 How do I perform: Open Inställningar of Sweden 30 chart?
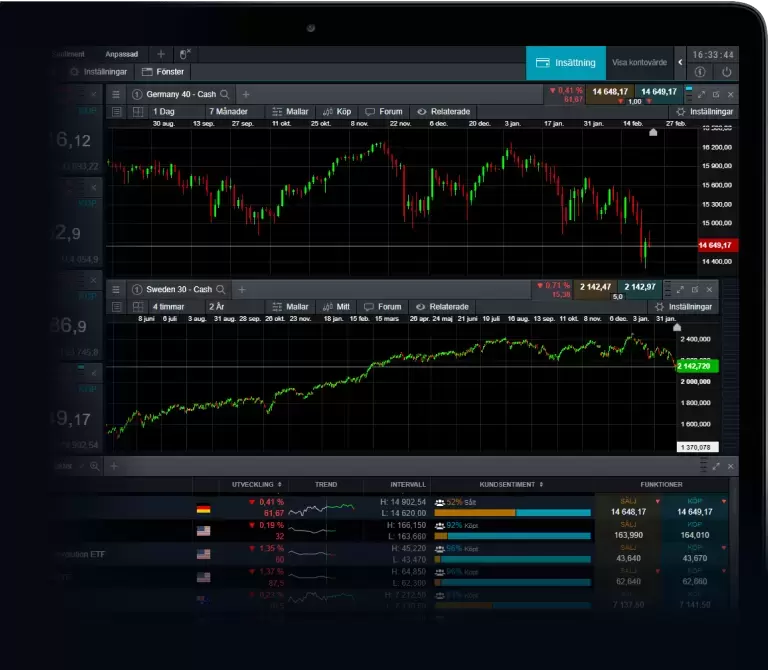coord(683,307)
